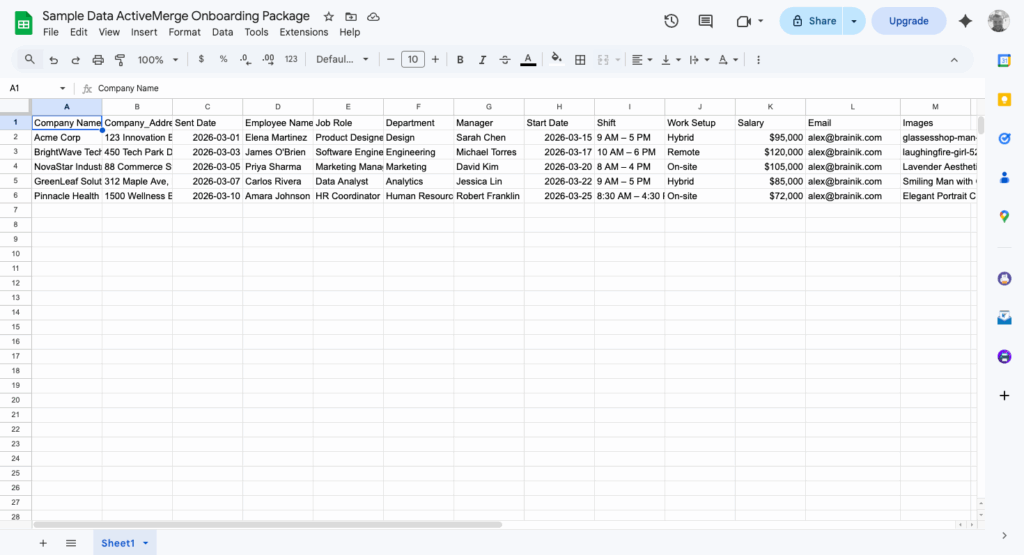Open Google Keep in side panel
Viewport: 1024px width, 555px height.
coord(1004,99)
